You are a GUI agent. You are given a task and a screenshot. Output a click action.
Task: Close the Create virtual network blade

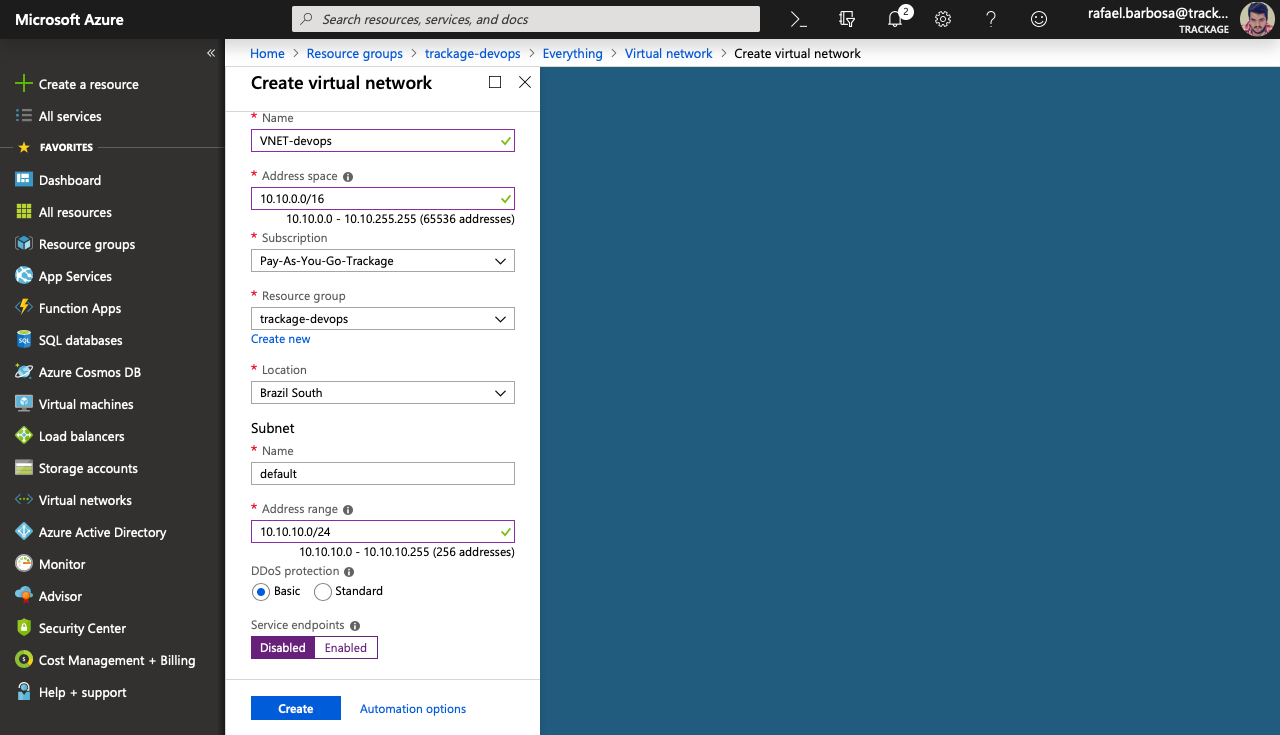(x=525, y=82)
